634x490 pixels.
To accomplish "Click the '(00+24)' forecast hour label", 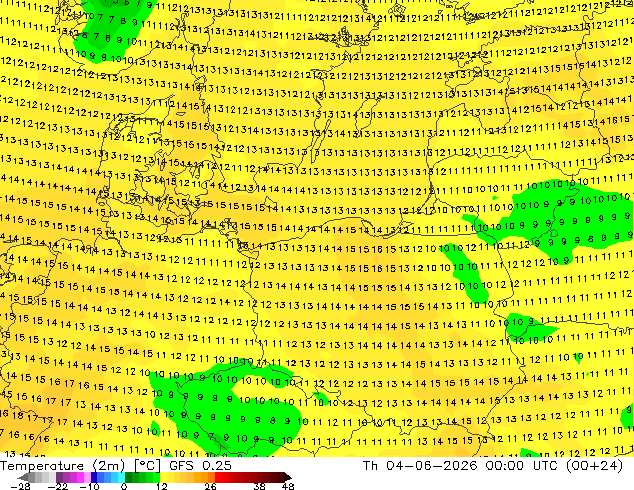I will 596,466.
